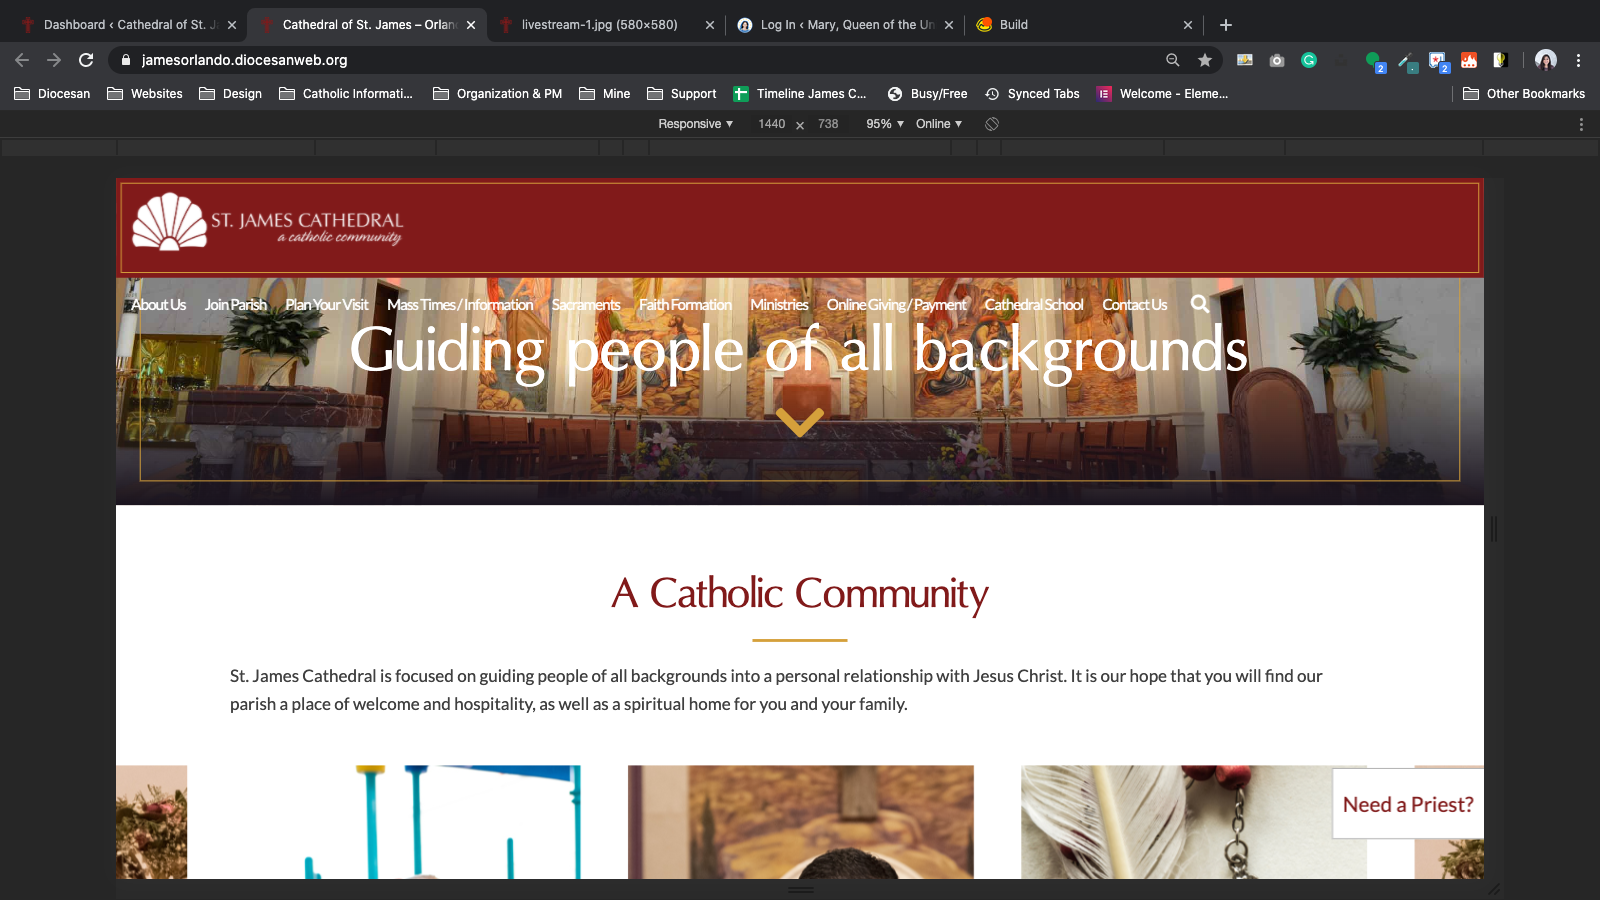Open the website search magnifier icon

point(1200,304)
